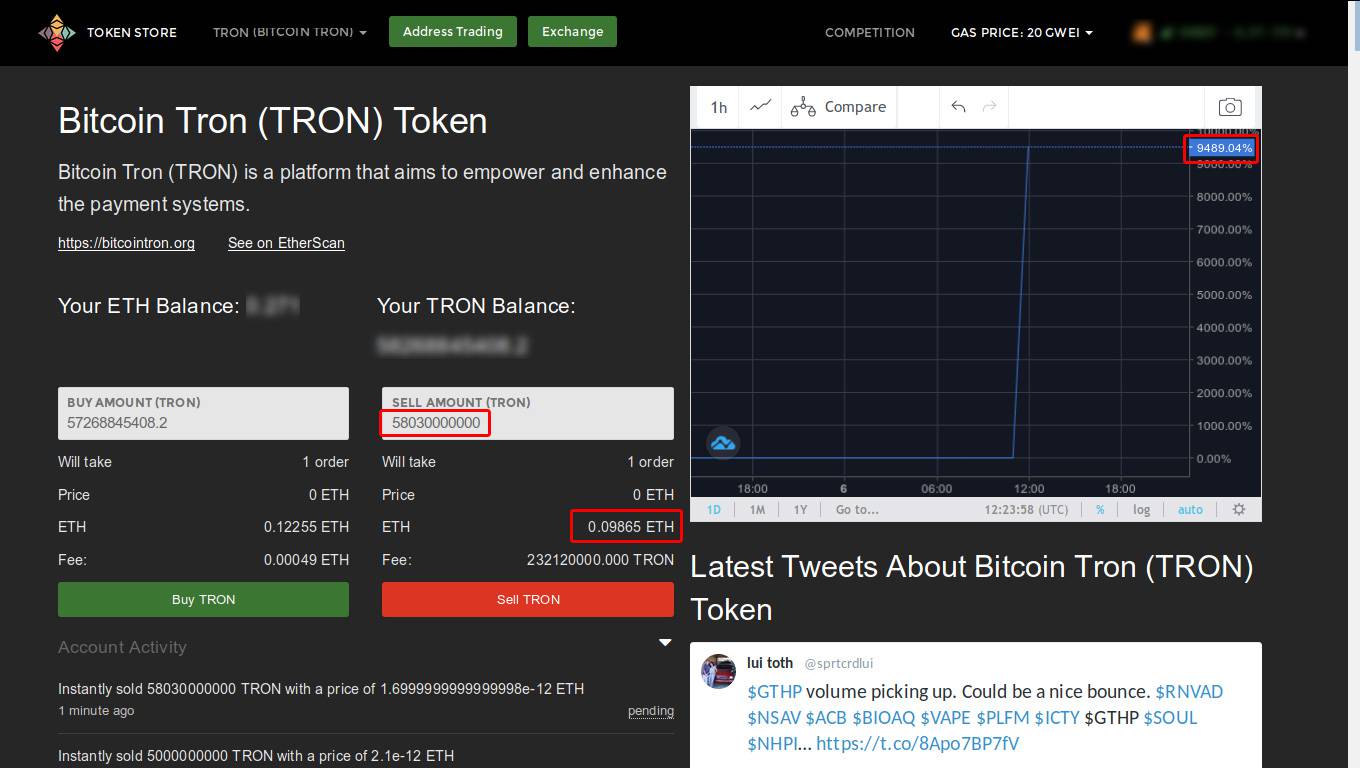The image size is (1360, 768).
Task: Click the chart style line icon
Action: (x=761, y=106)
